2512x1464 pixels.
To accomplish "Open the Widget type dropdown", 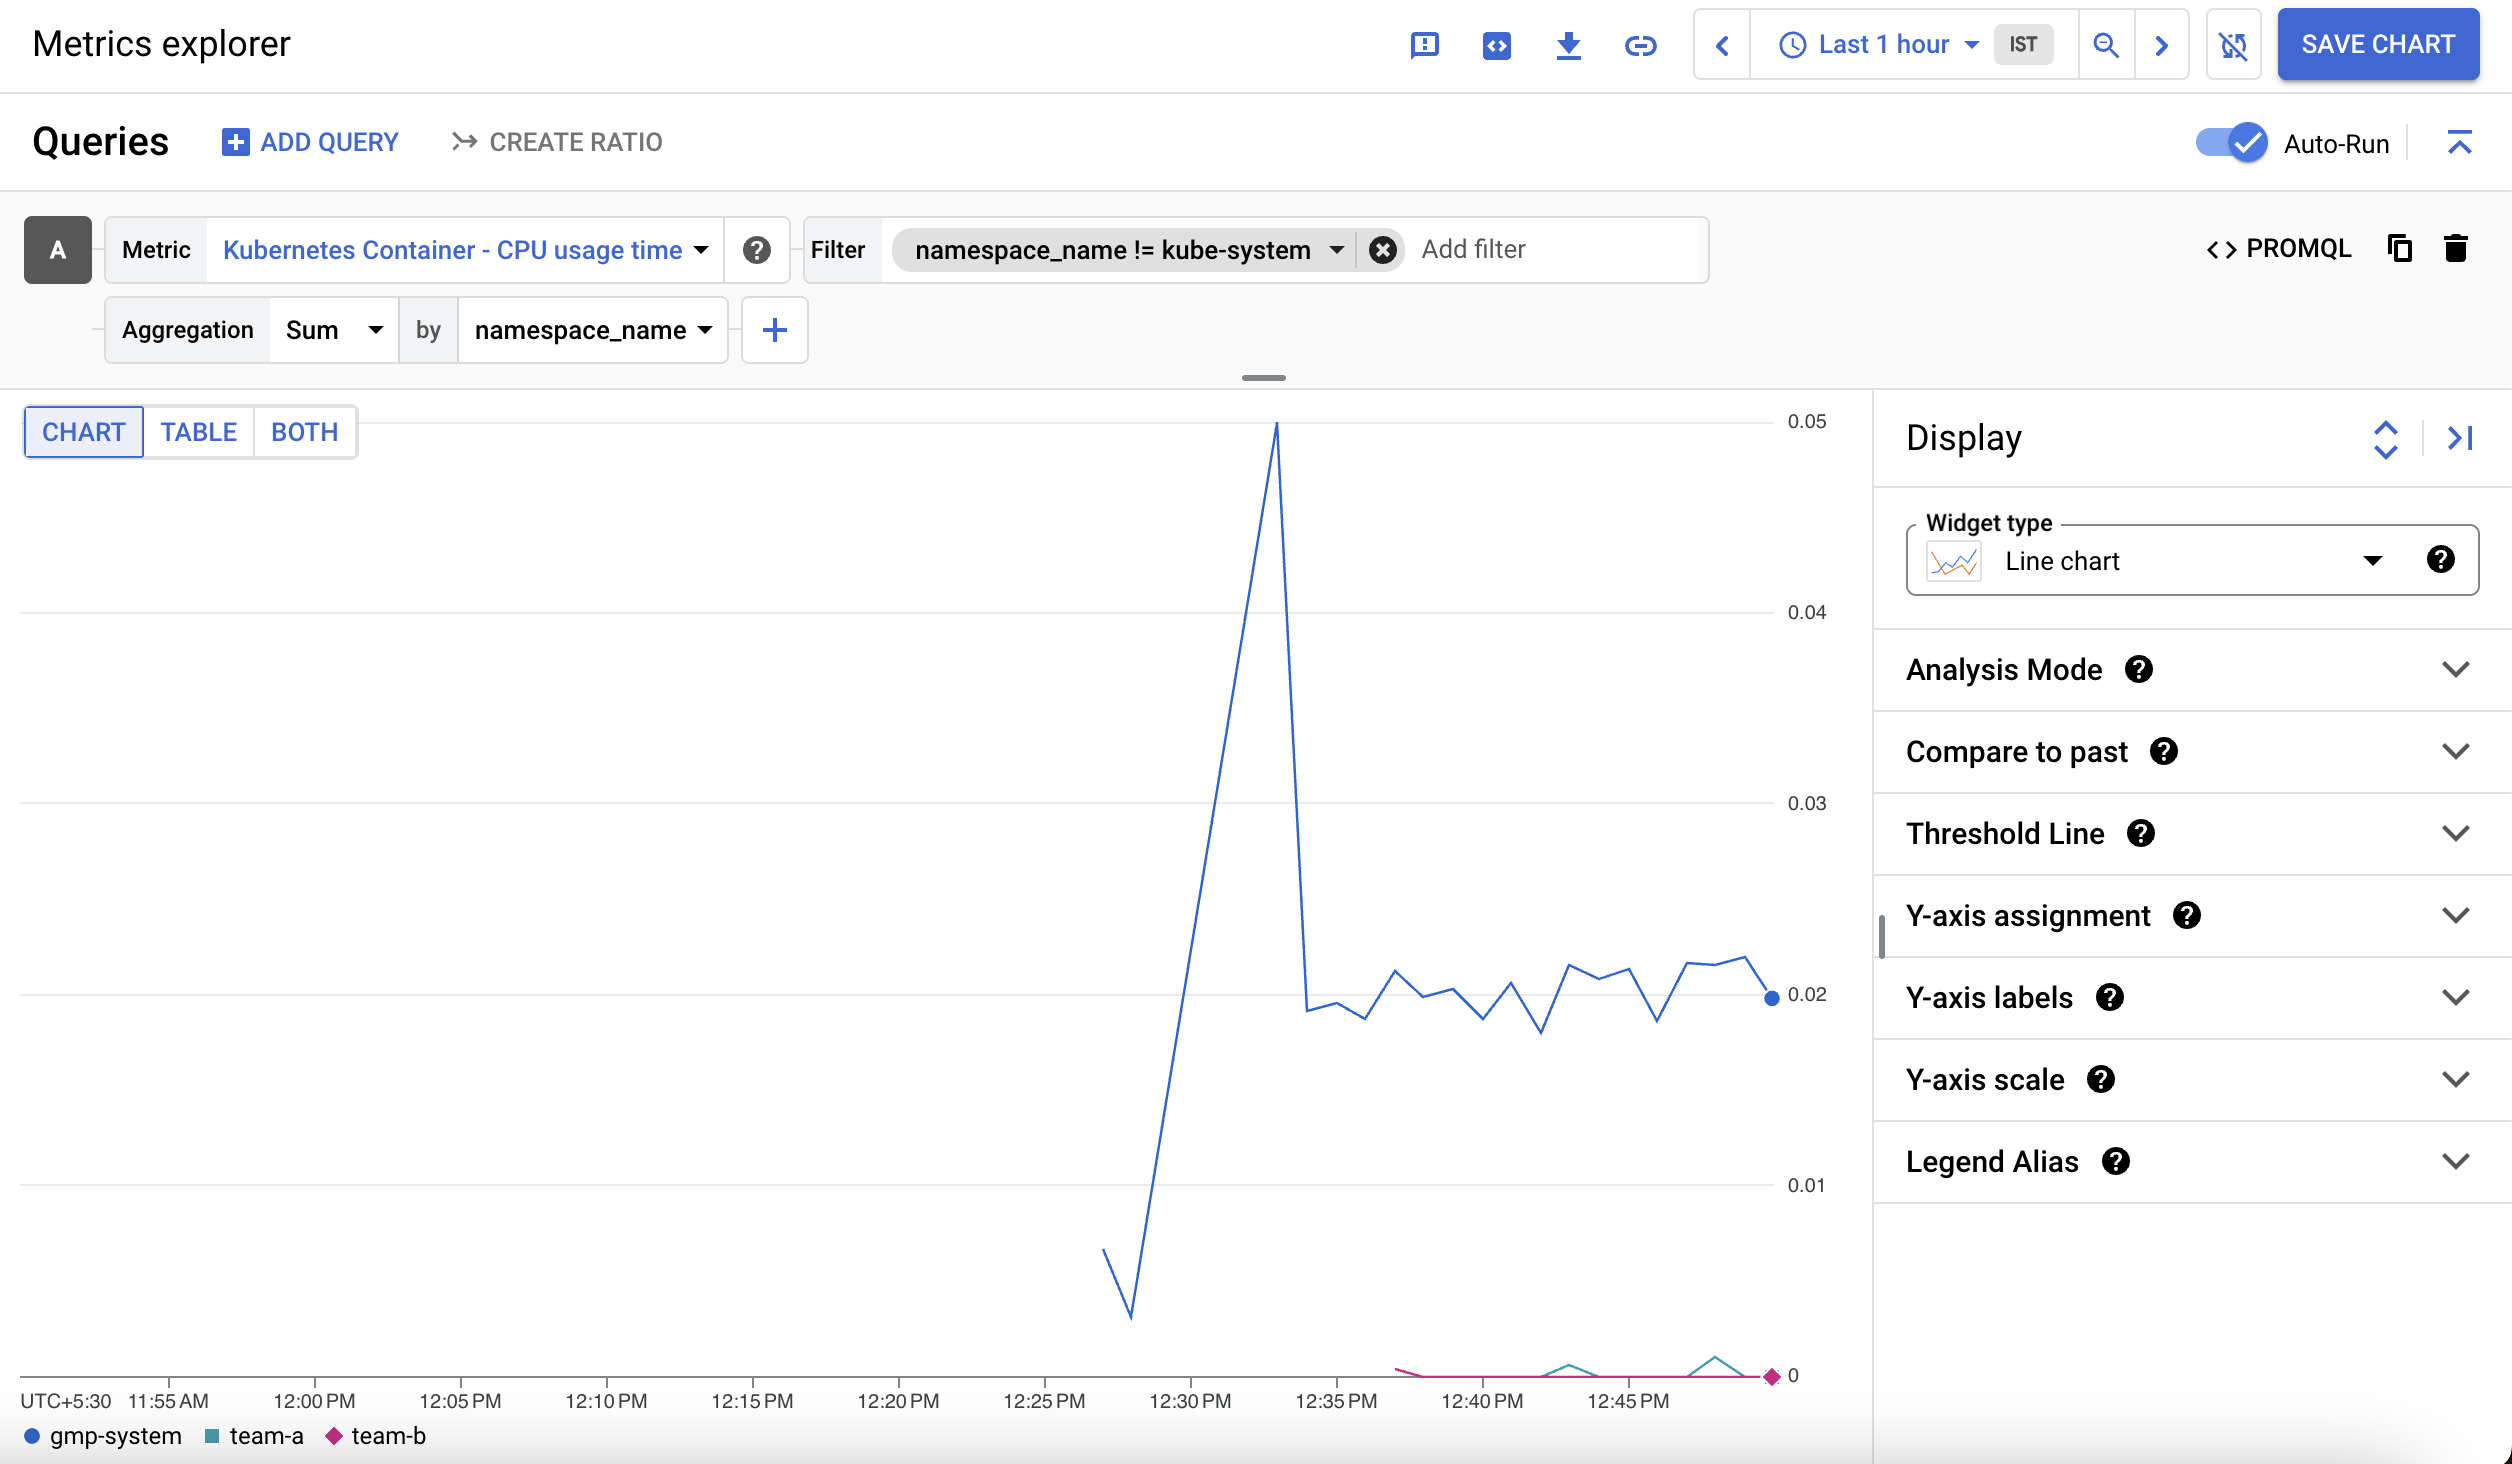I will (x=2371, y=559).
